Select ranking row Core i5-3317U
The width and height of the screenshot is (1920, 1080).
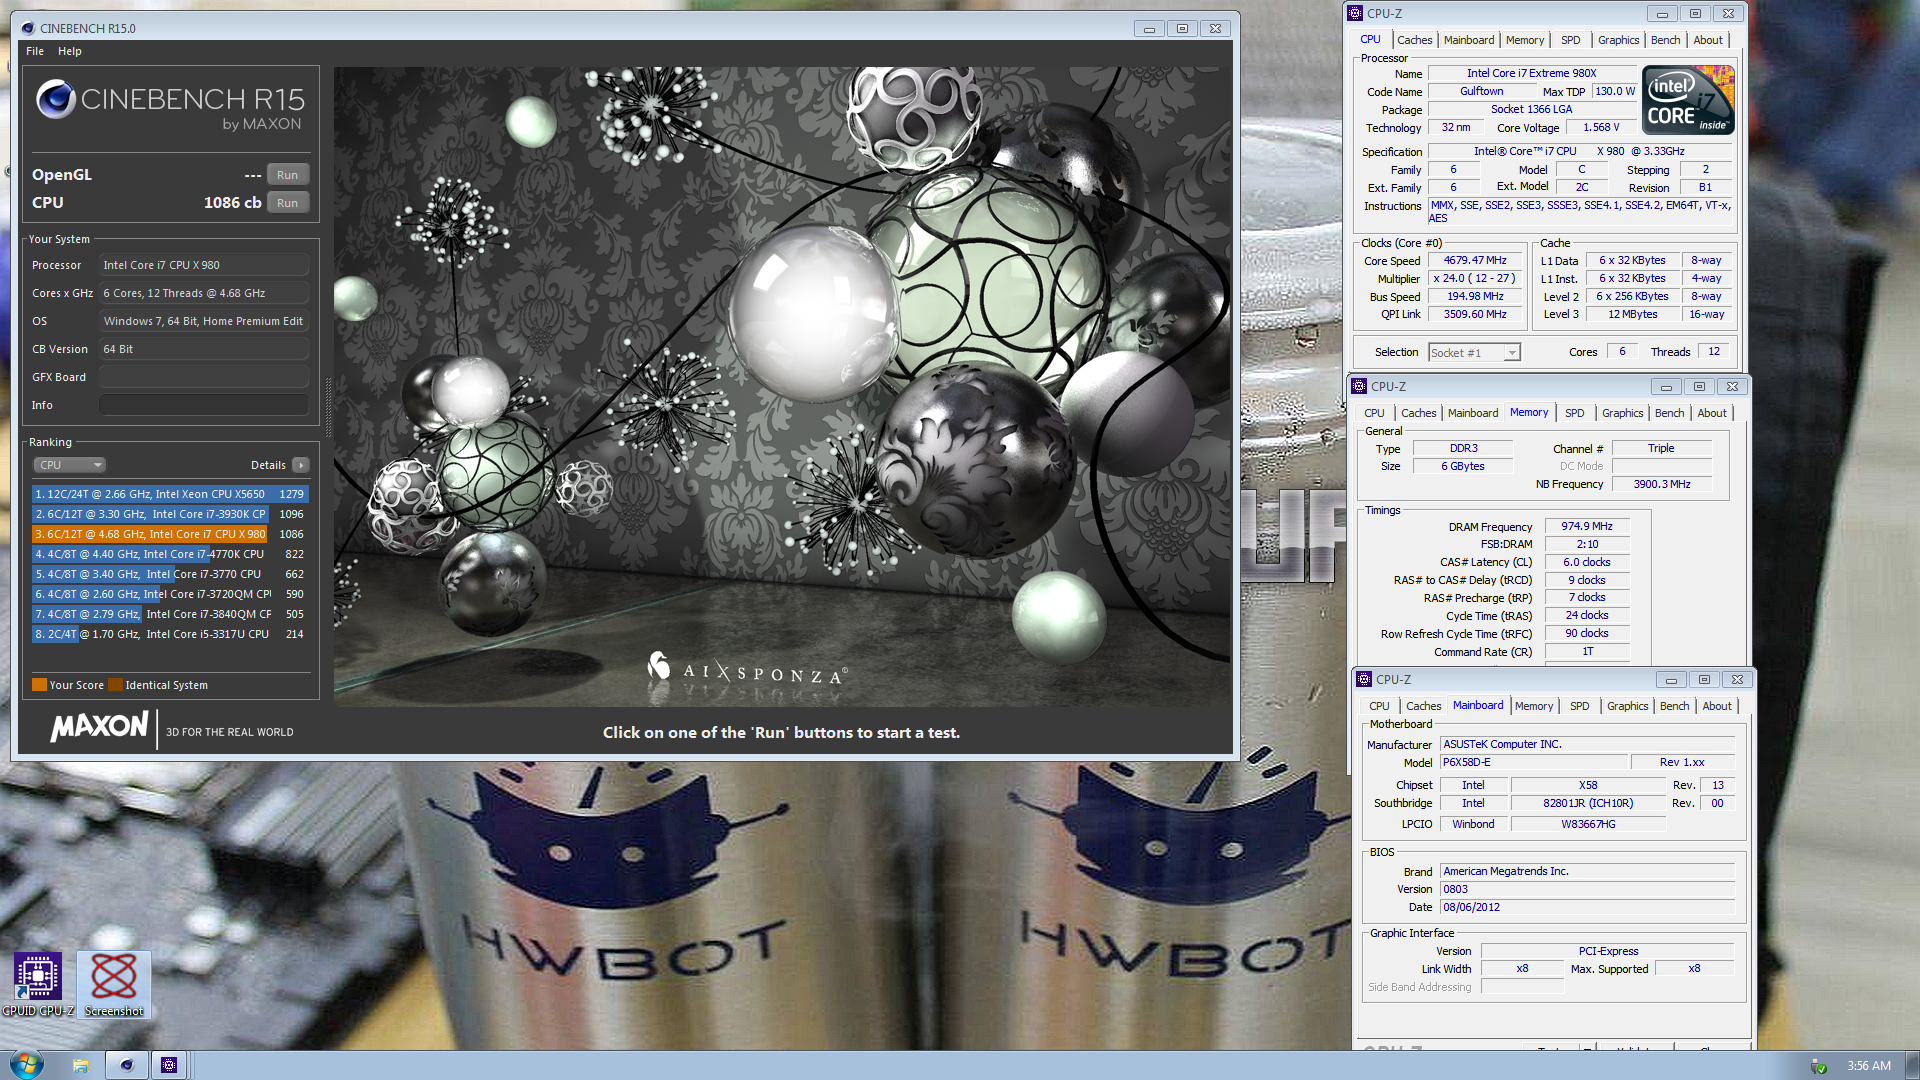(170, 634)
